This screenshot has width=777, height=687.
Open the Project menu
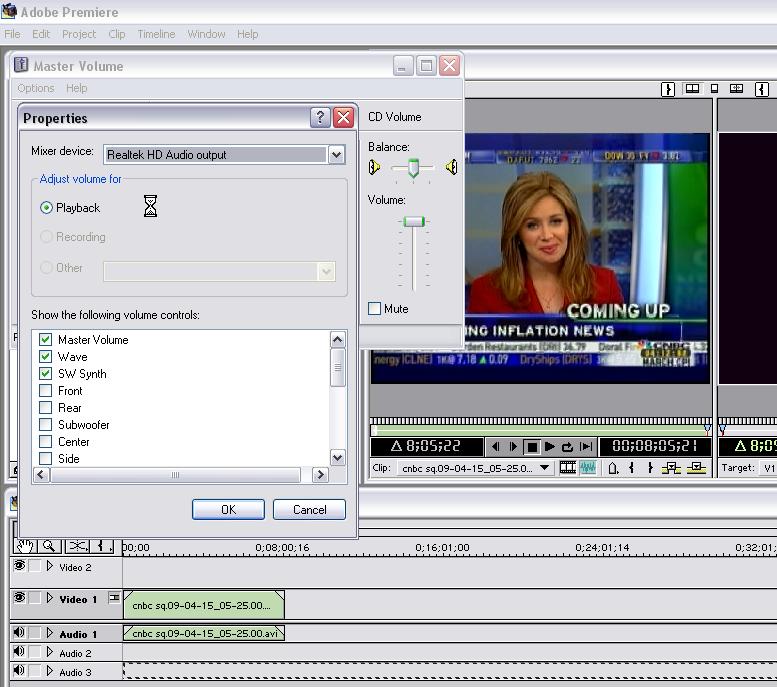pos(79,34)
